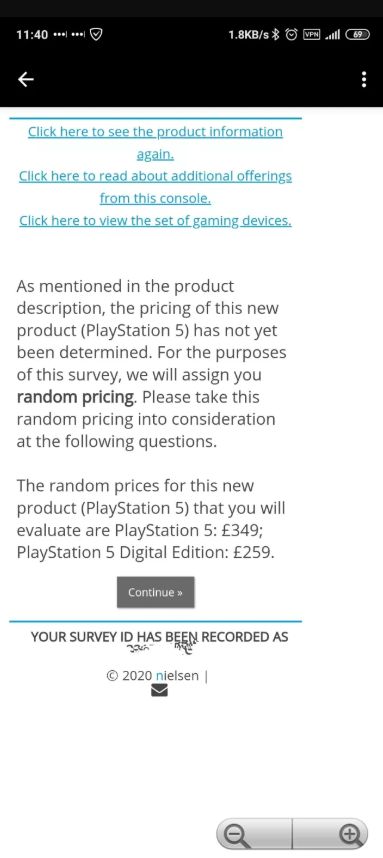Click the zoom in magnifier button
Viewport: 383px width, 858px height.
point(330,834)
